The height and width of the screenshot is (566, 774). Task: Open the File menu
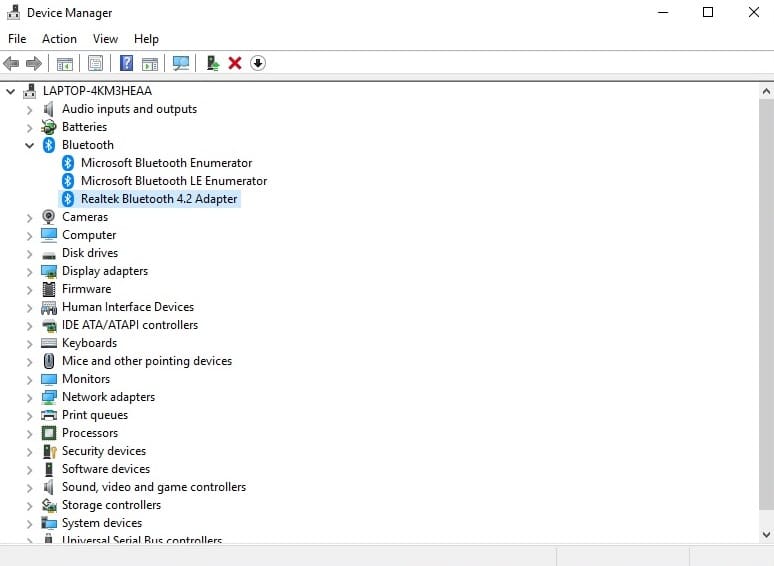pyautogui.click(x=17, y=39)
